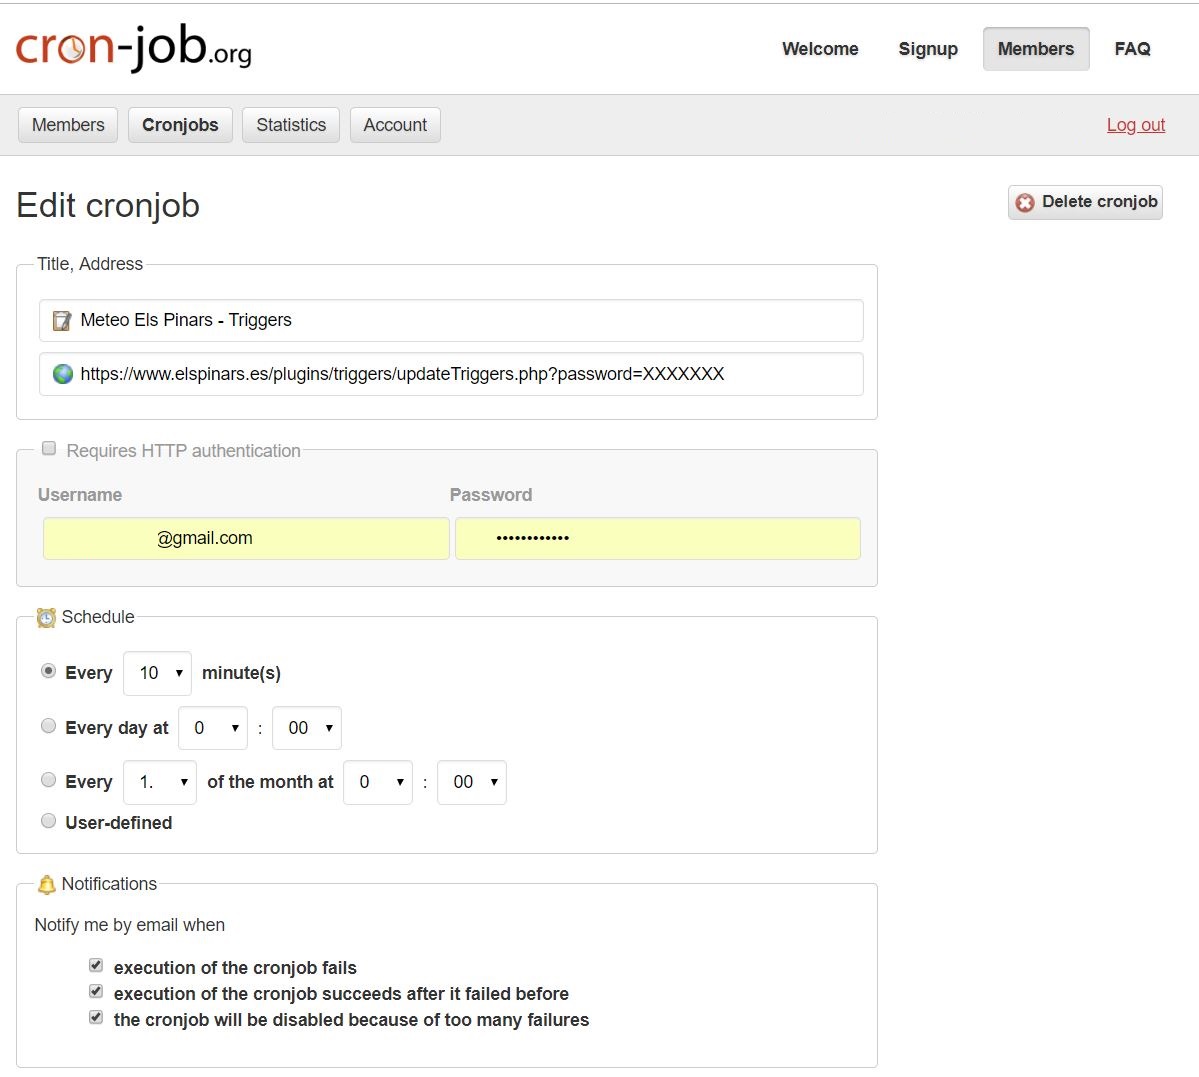Enable Requires HTTP authentication checkbox
1199x1077 pixels.
pyautogui.click(x=49, y=449)
